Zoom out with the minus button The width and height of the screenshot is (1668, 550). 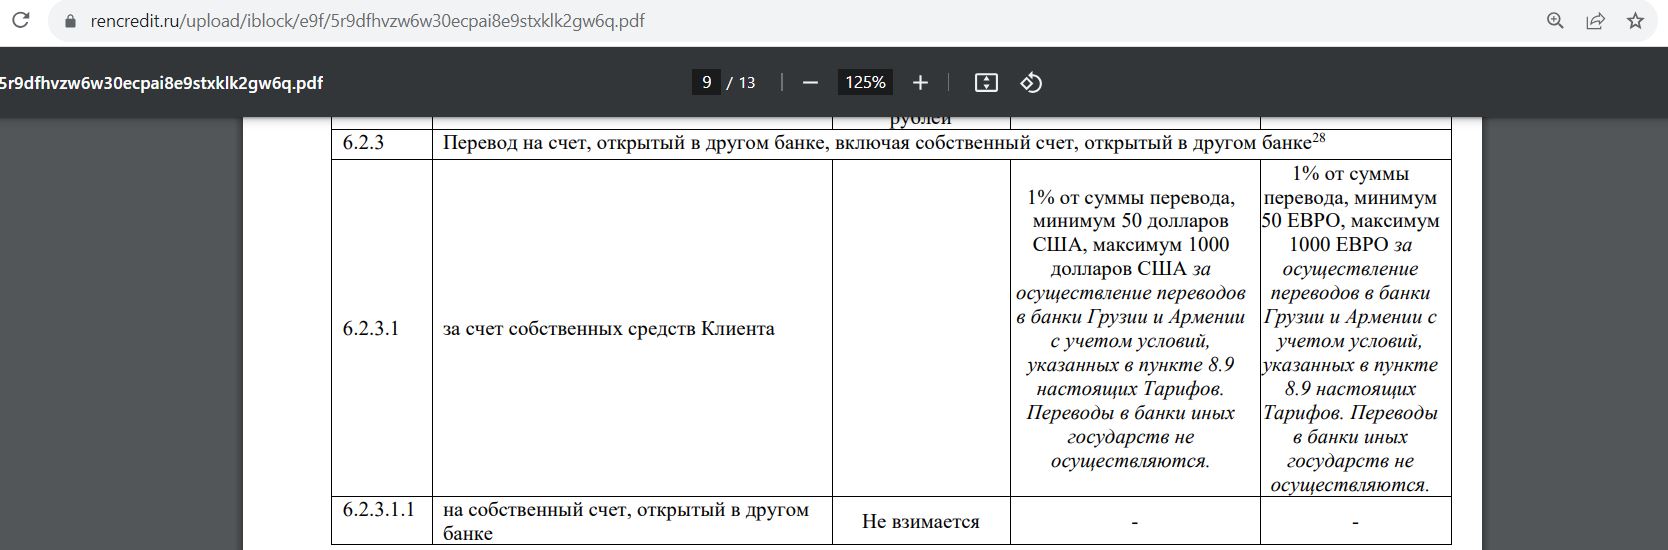[x=810, y=82]
